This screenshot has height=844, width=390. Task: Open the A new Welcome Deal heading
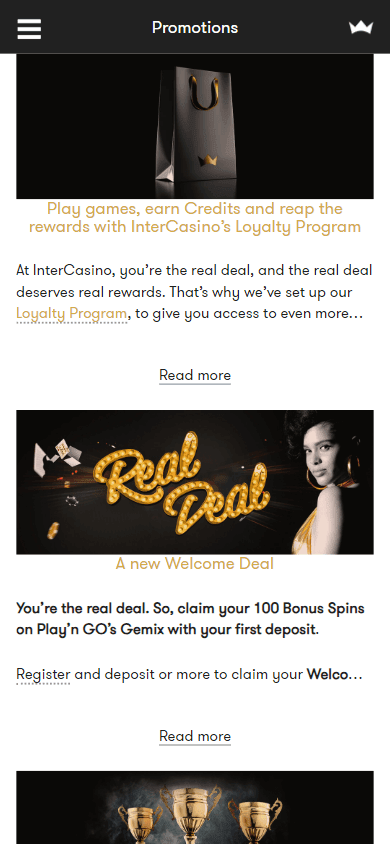click(195, 564)
